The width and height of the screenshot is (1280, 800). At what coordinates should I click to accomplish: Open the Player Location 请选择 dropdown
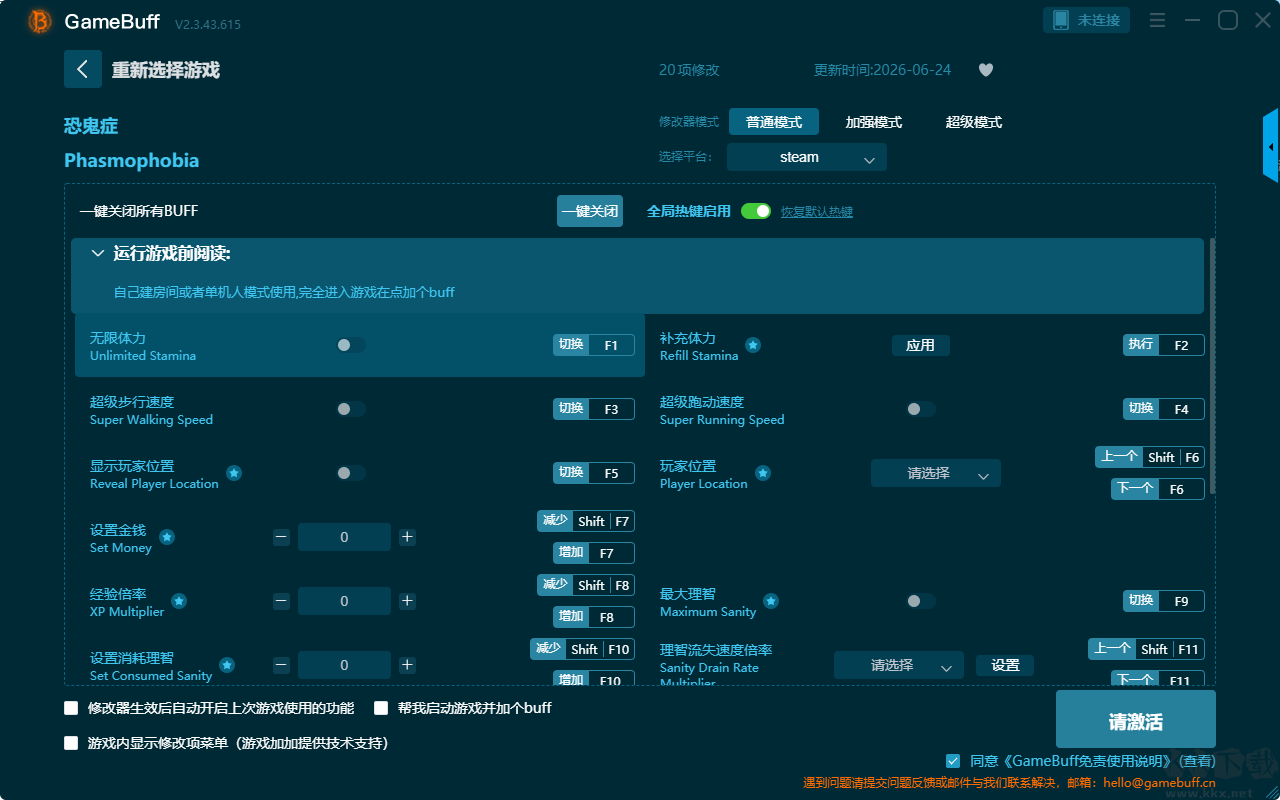tap(936, 473)
